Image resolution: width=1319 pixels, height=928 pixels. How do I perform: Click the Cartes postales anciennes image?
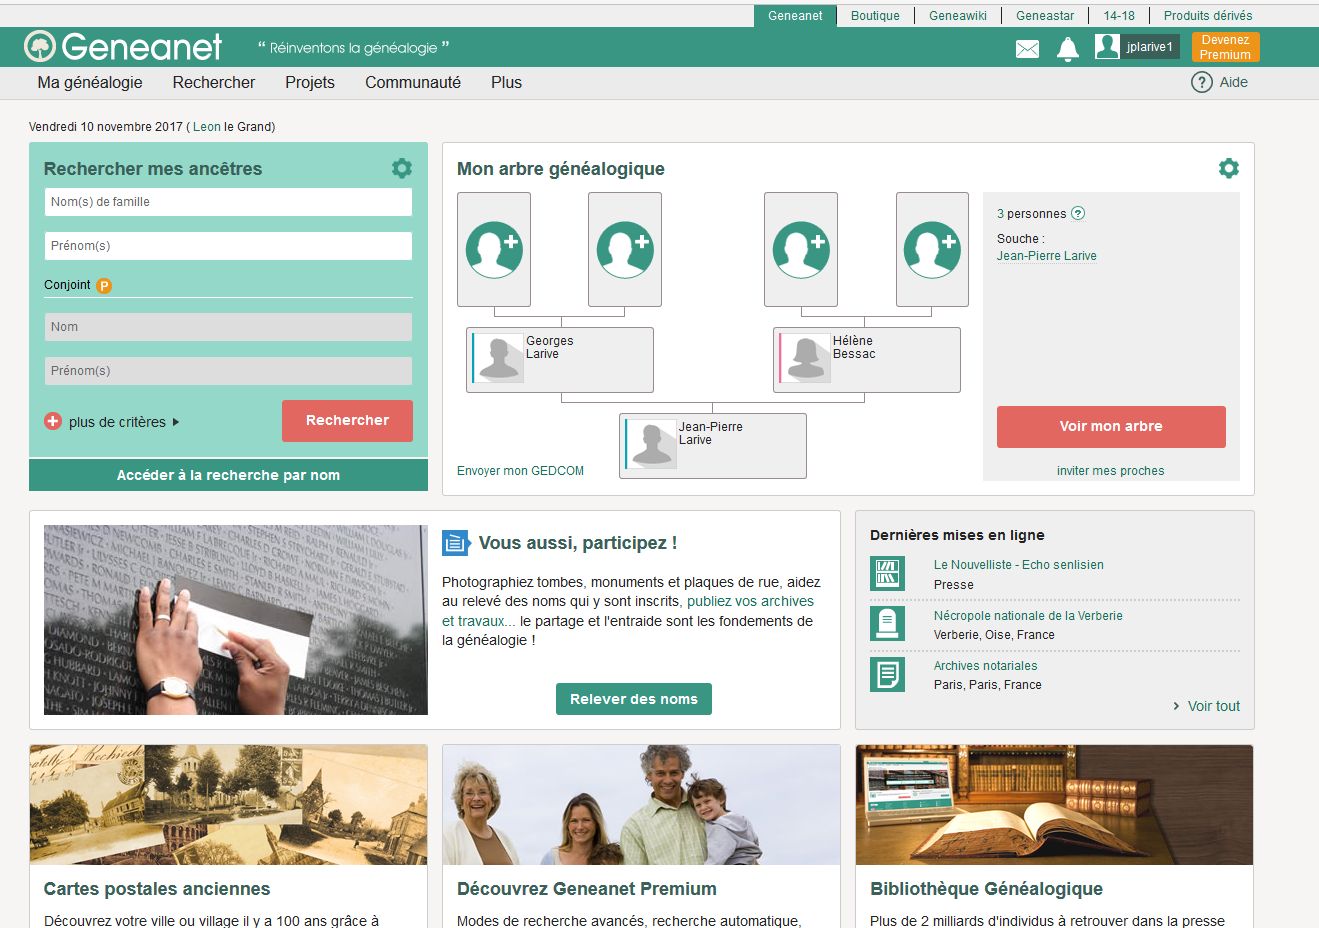[x=228, y=805]
